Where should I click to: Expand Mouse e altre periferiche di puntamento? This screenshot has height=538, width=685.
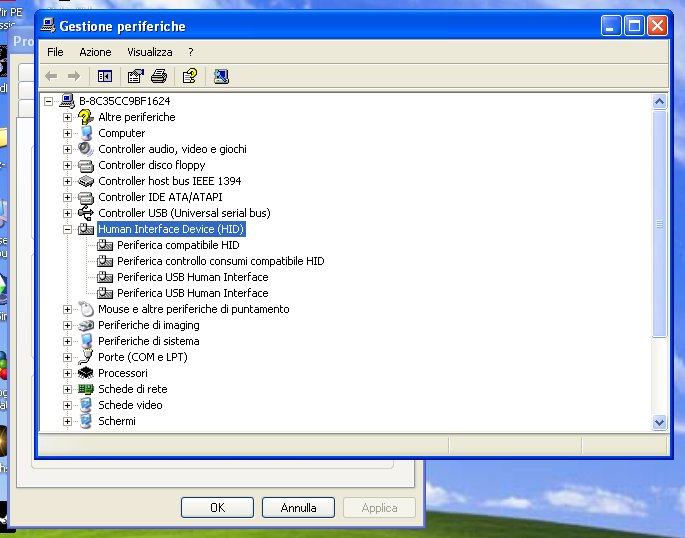(x=68, y=309)
